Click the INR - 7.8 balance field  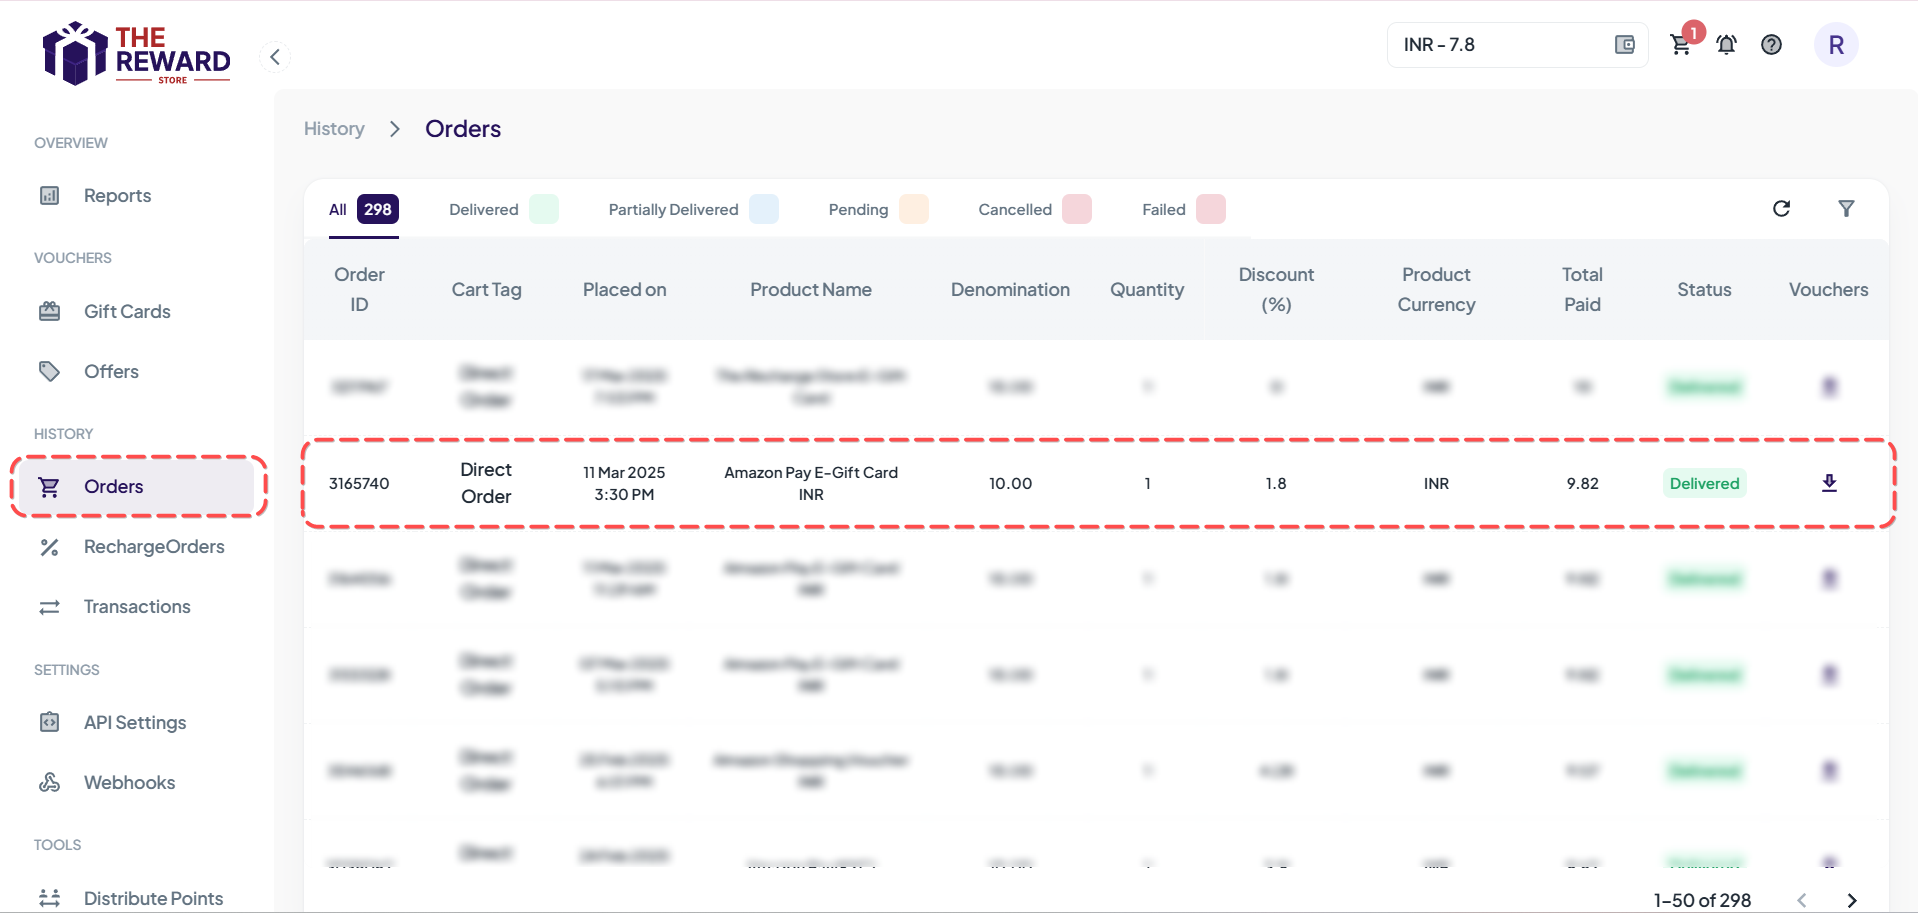(1517, 45)
